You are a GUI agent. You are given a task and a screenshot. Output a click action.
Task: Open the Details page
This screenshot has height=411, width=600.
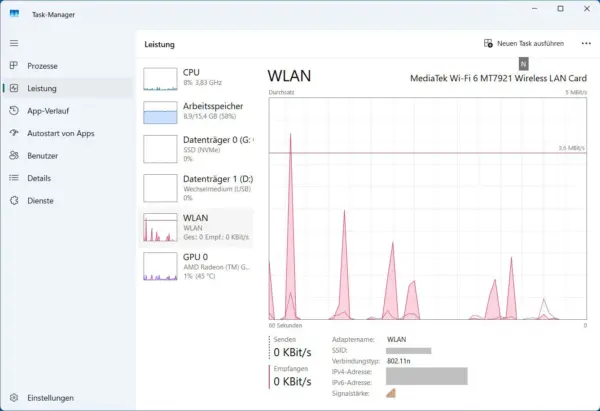click(x=67, y=178)
